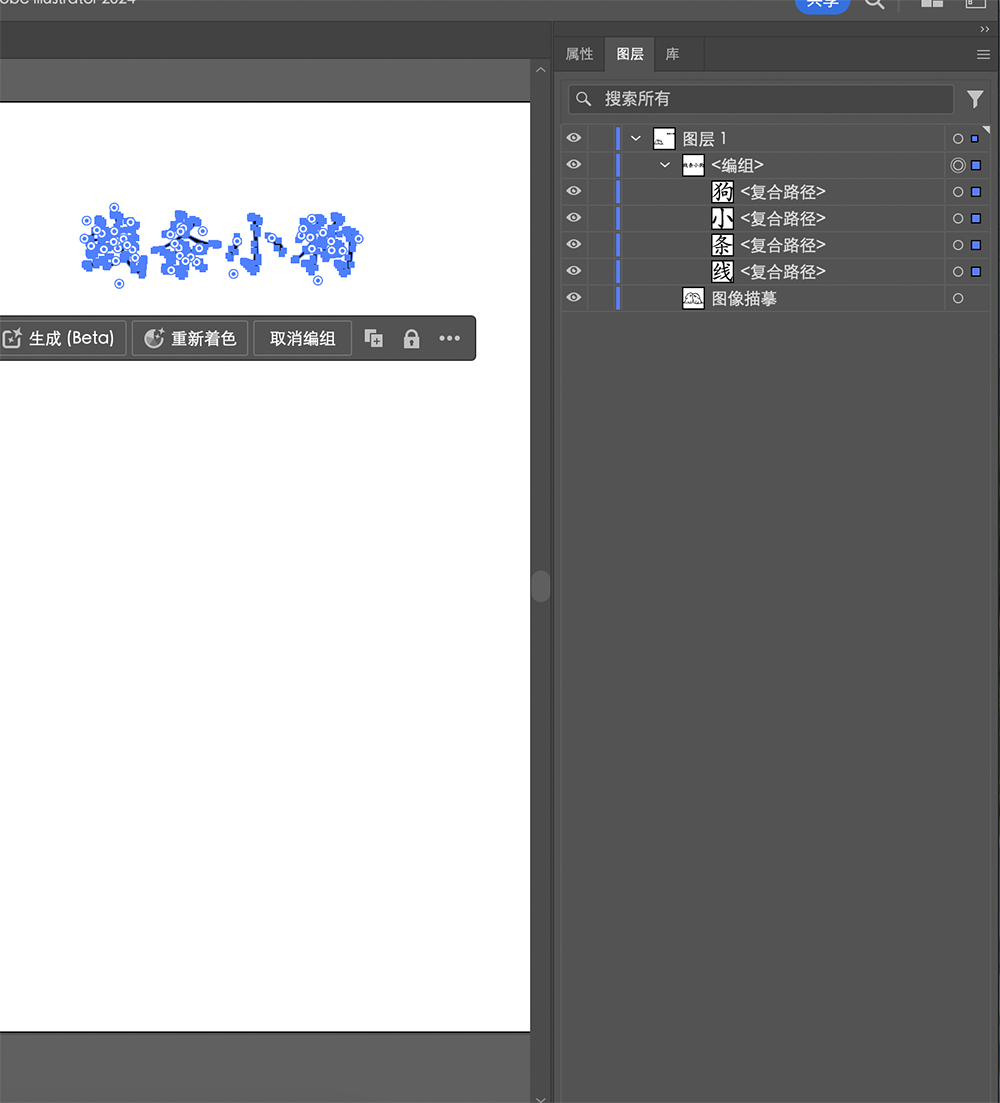Hide the 图层 1 layer with its eye icon
1000x1103 pixels.
[574, 138]
